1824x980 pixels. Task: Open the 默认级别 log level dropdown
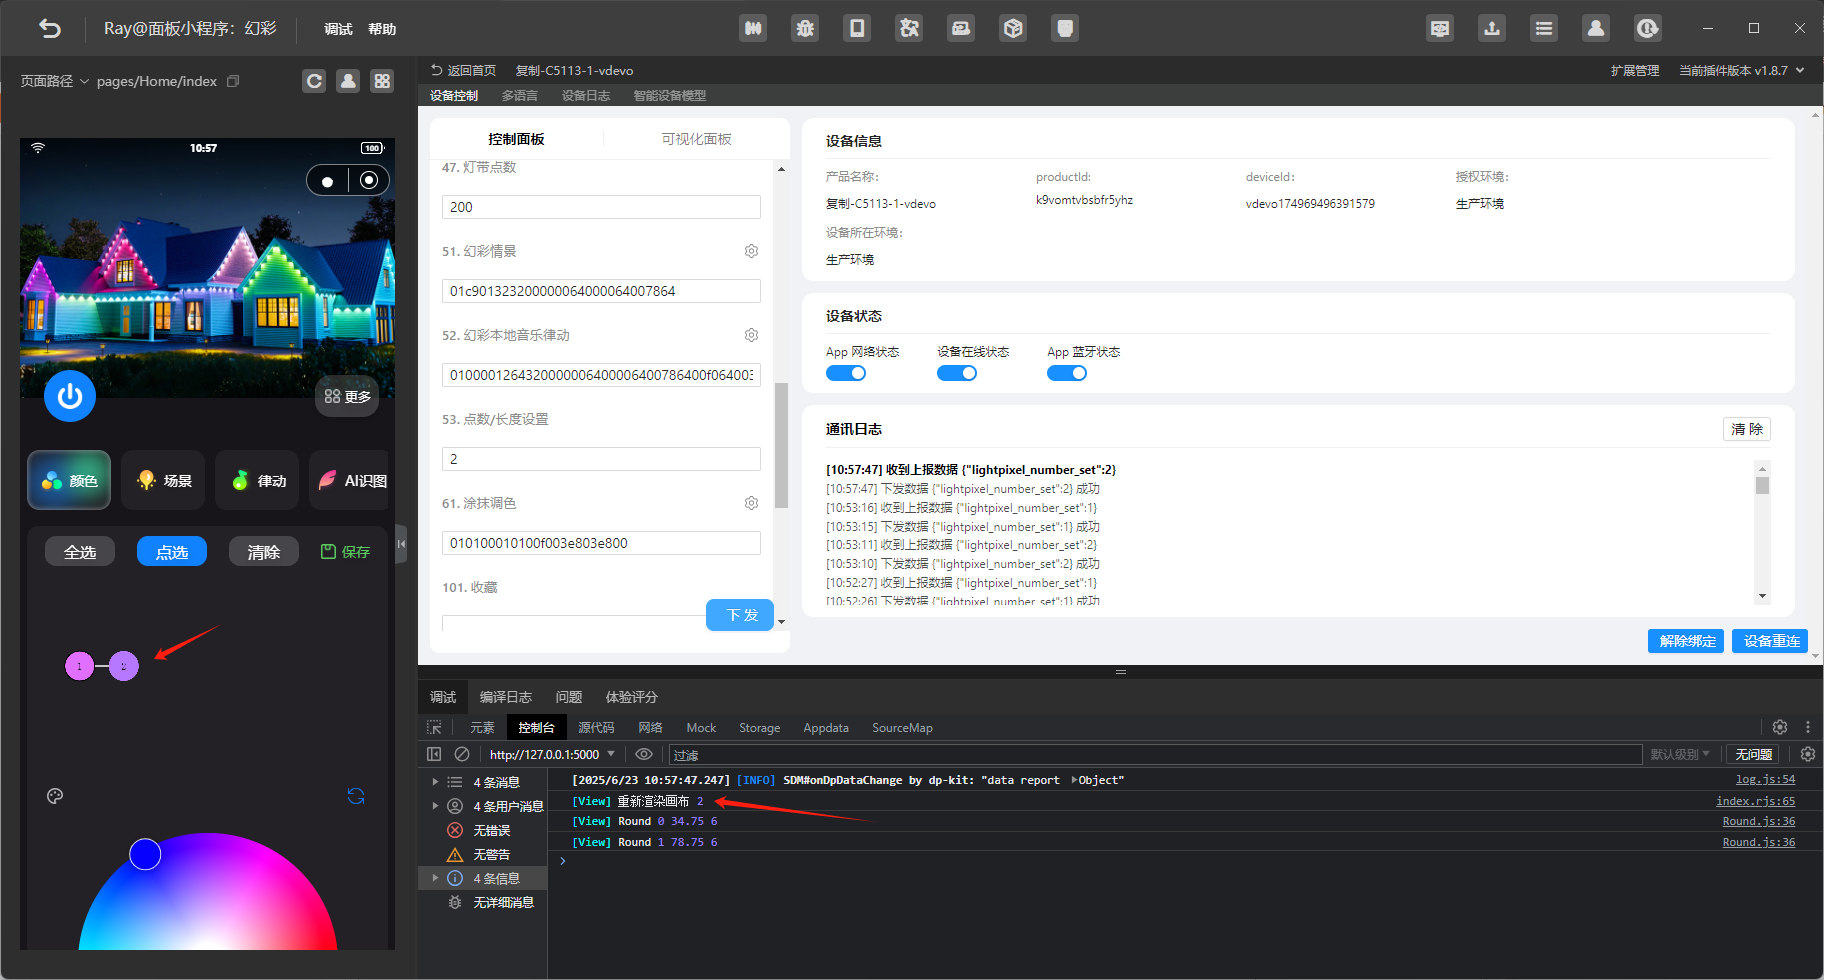1680,754
